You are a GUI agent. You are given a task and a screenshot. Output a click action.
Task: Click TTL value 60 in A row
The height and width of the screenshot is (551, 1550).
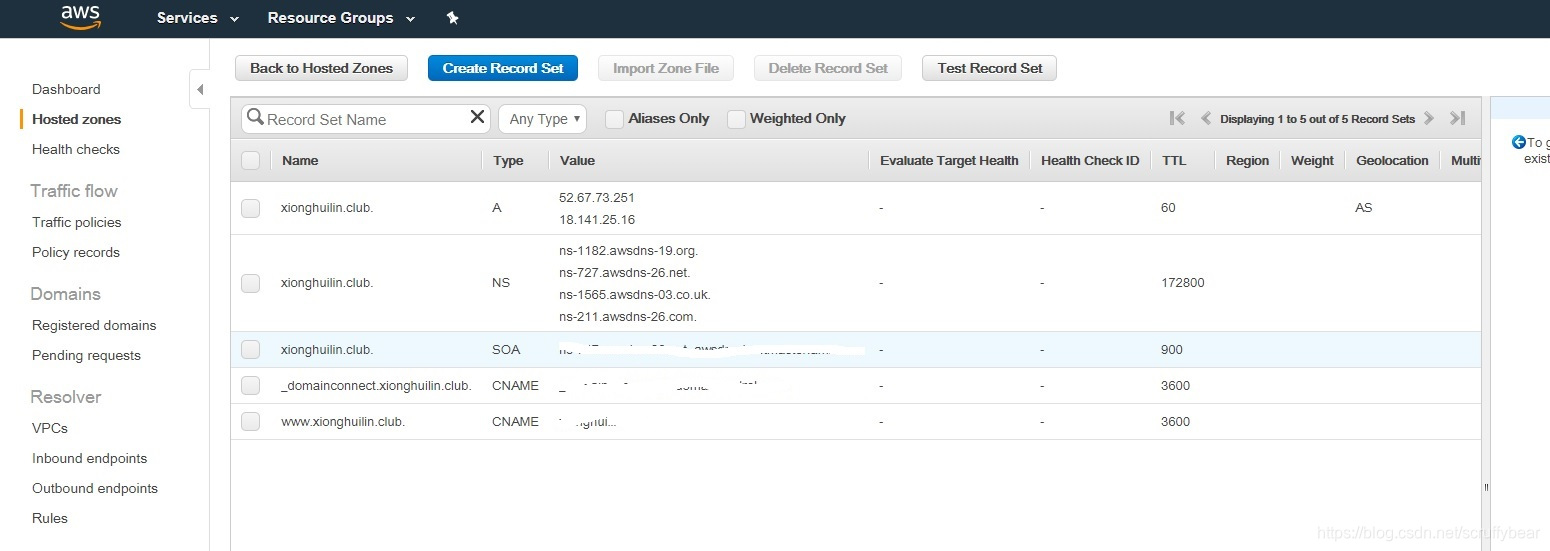coord(1168,208)
